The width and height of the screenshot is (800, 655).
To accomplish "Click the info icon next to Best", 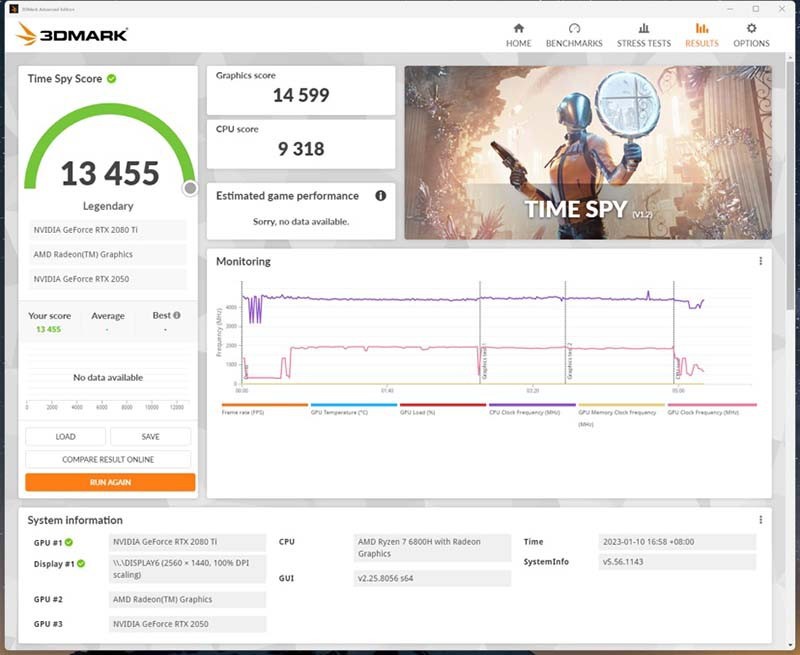I will click(177, 315).
